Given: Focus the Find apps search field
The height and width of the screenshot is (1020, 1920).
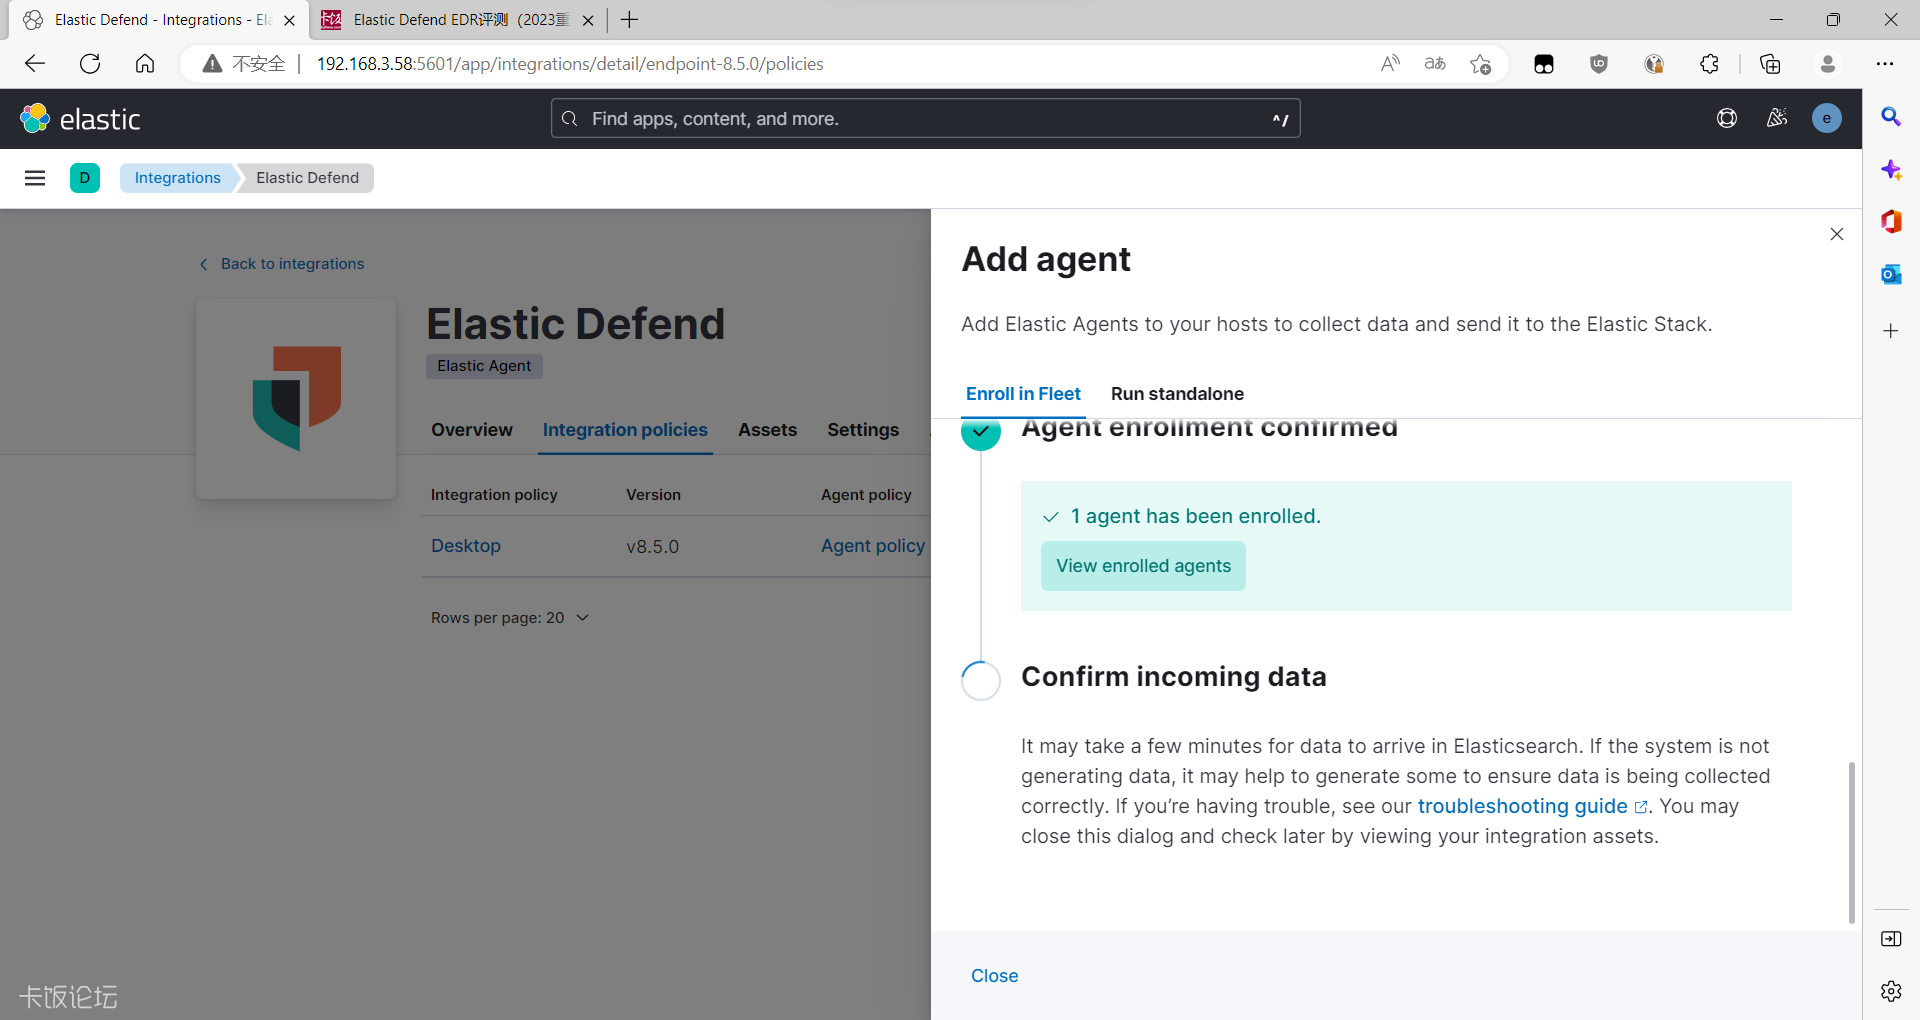Looking at the screenshot, I should point(925,119).
